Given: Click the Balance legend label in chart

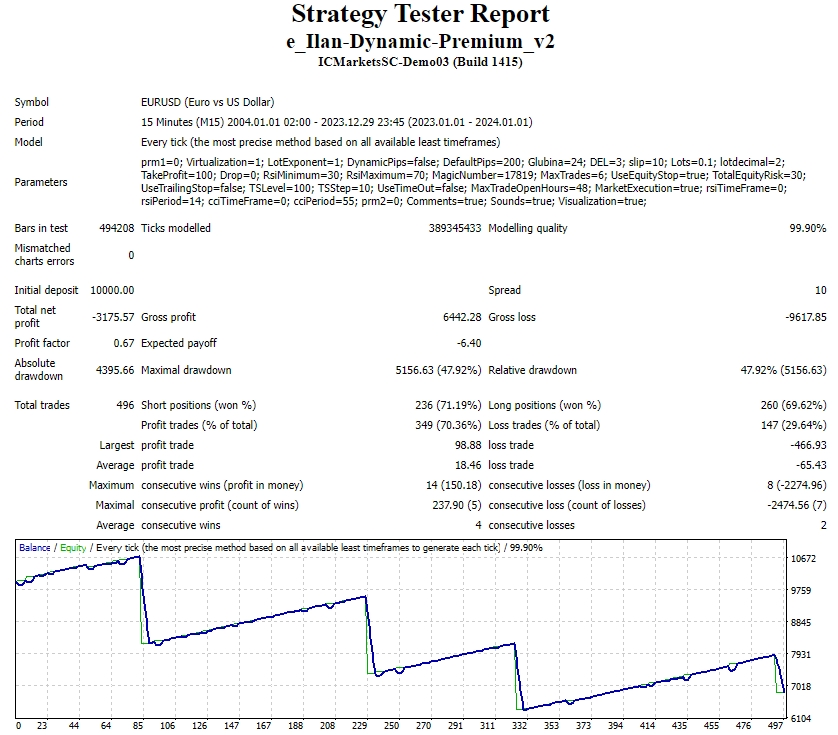Looking at the screenshot, I should tap(35, 548).
